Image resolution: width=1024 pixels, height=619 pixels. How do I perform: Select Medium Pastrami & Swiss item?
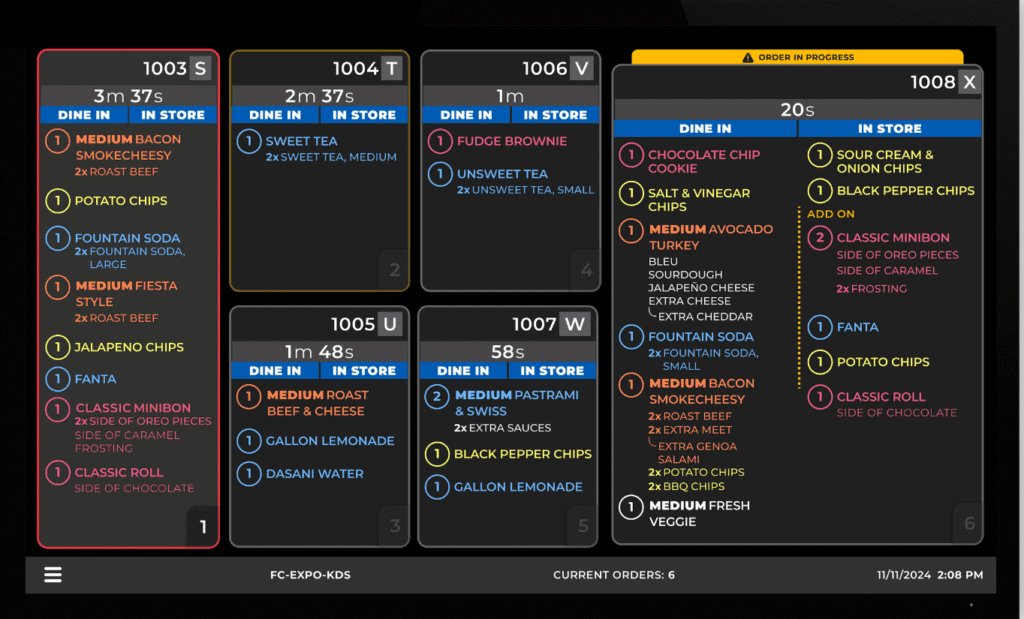[x=516, y=402]
